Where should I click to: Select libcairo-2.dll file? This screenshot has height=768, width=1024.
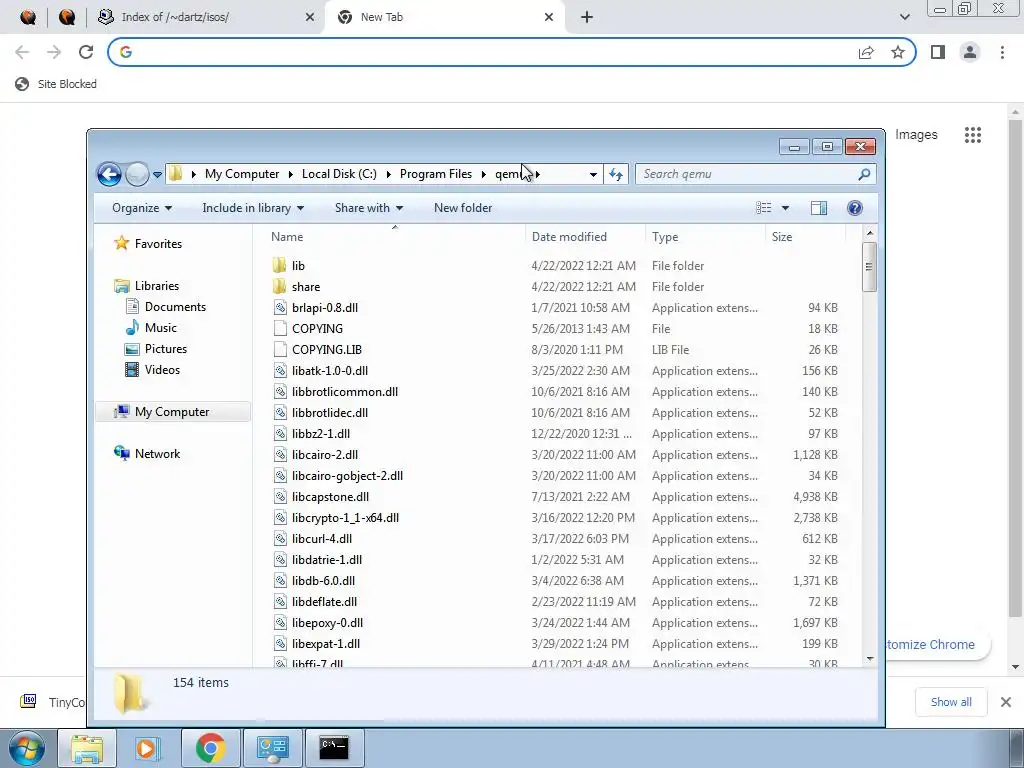[x=325, y=454]
